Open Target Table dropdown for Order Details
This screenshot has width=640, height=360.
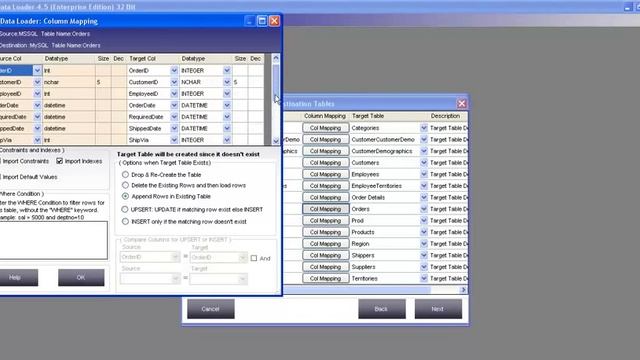click(424, 198)
